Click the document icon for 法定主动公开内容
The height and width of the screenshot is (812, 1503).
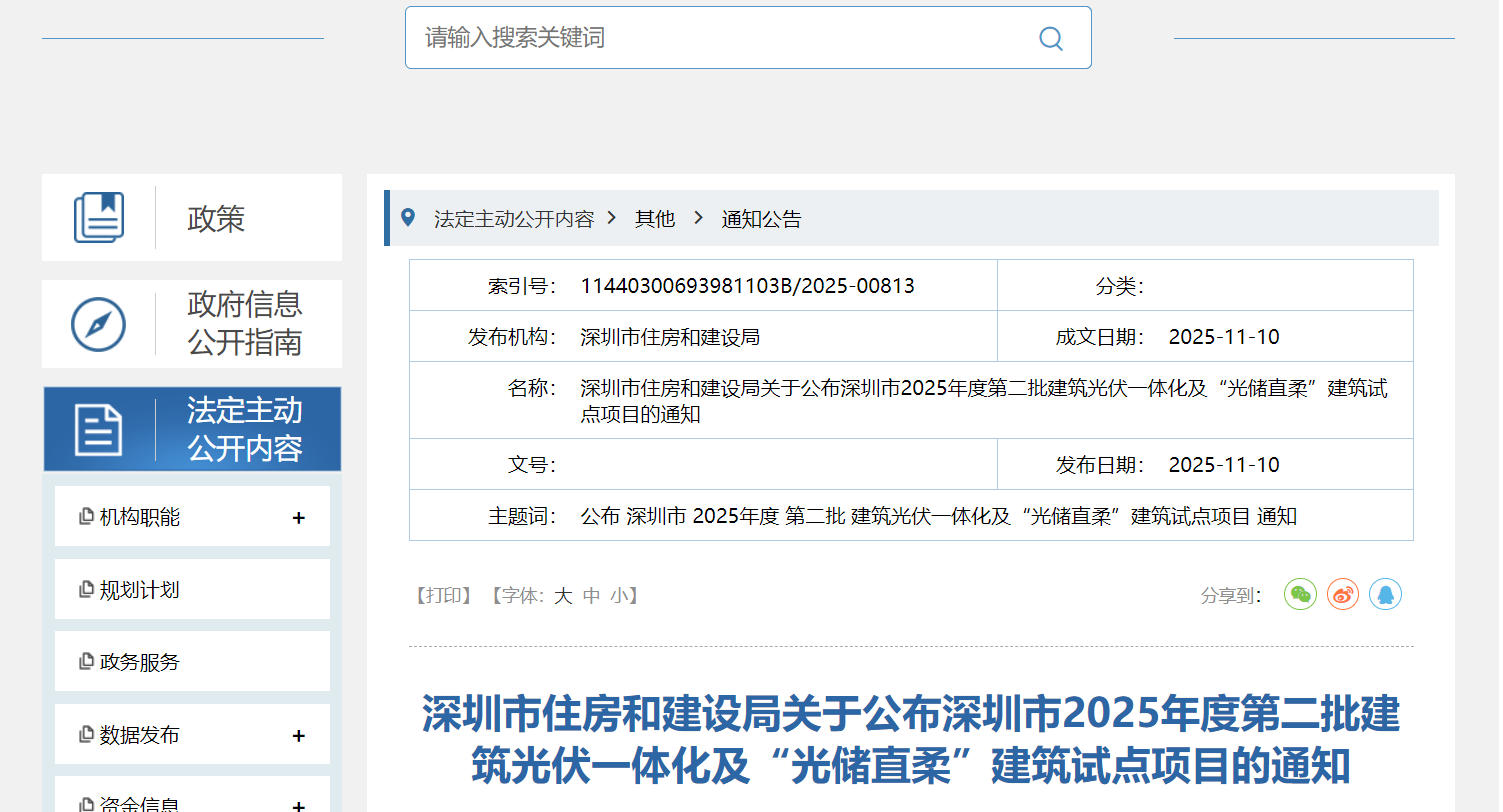pos(99,430)
